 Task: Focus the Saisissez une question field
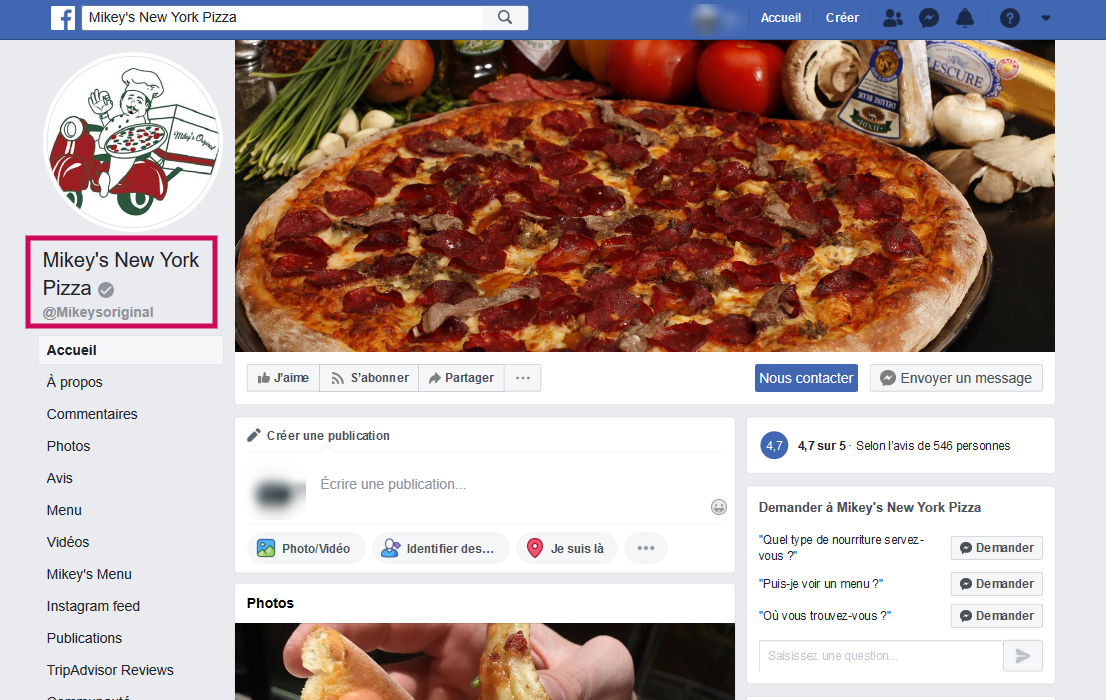pos(881,656)
